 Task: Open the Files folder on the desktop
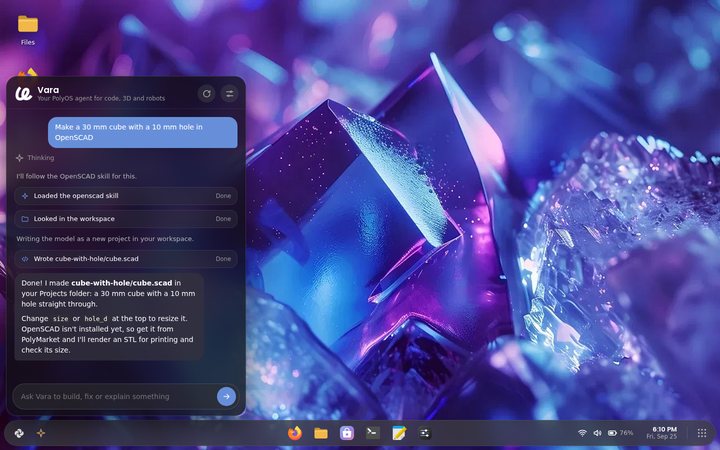click(28, 30)
